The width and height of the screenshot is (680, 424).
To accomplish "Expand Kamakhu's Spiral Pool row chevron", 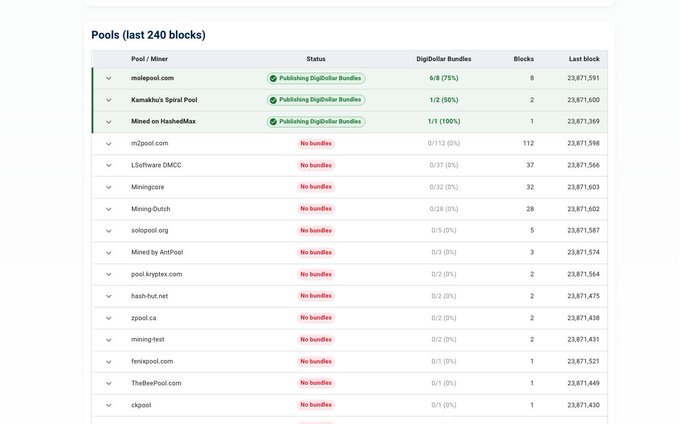I will [x=108, y=100].
